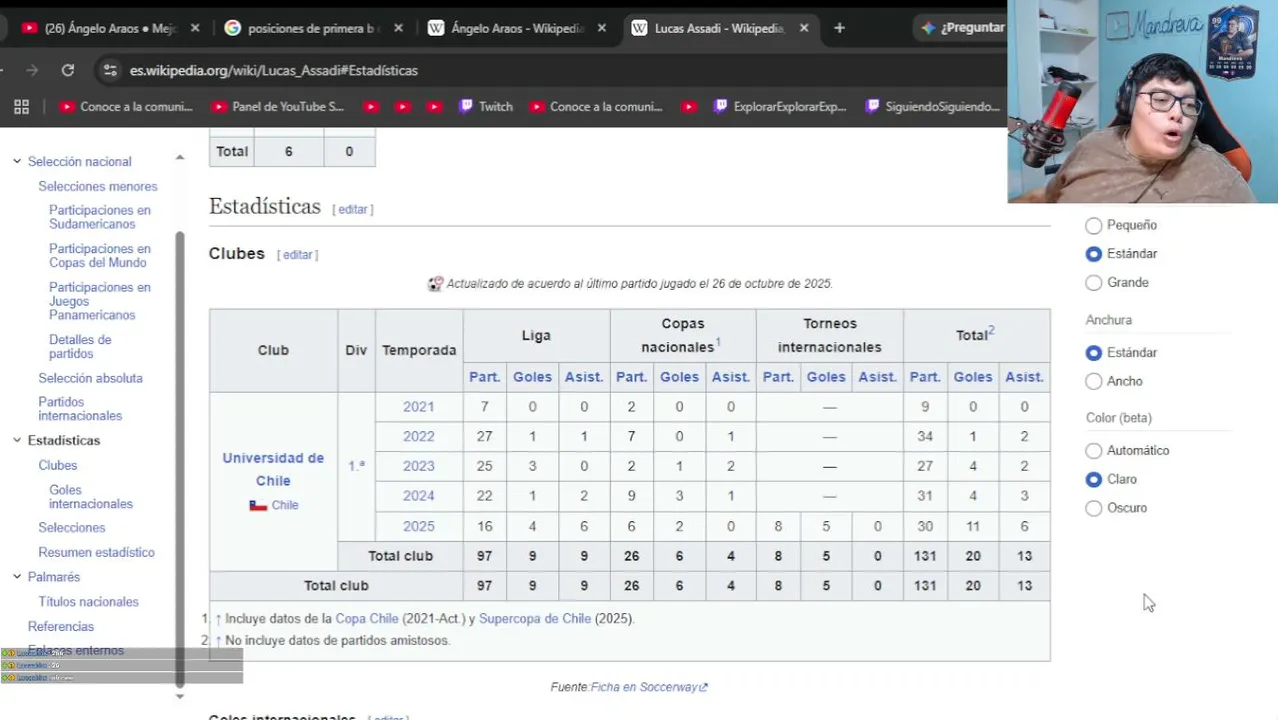The image size is (1278, 720).
Task: Click footnote 2 back-reference arrow
Action: pos(218,641)
